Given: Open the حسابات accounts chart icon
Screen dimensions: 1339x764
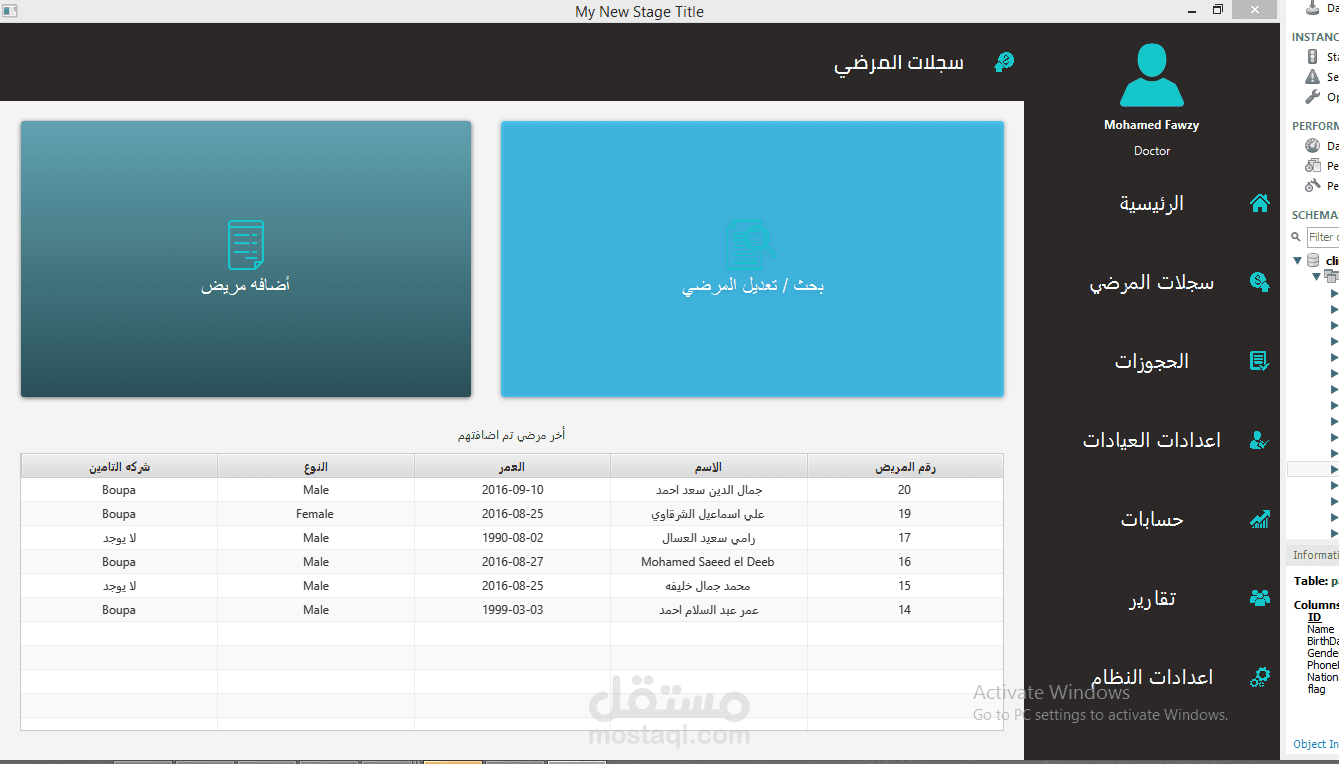Looking at the screenshot, I should (1260, 519).
